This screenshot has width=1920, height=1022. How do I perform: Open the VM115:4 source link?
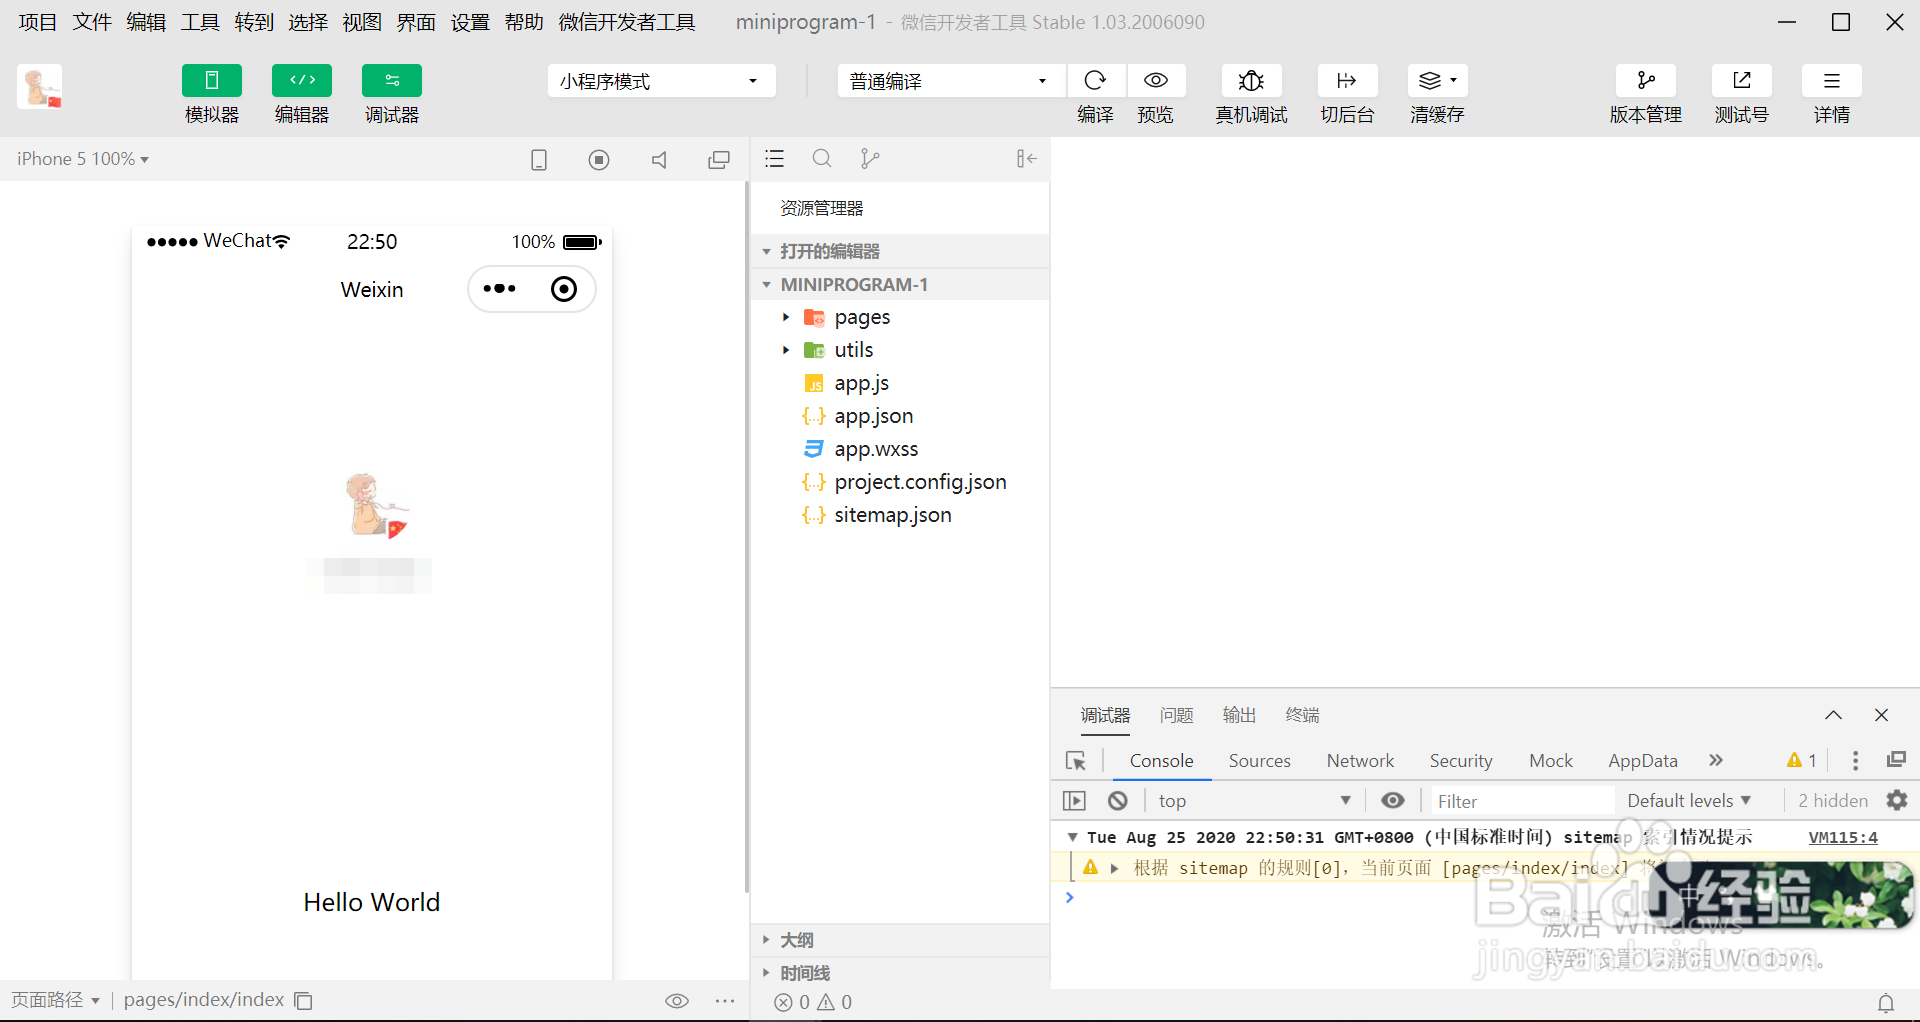coord(1842,837)
